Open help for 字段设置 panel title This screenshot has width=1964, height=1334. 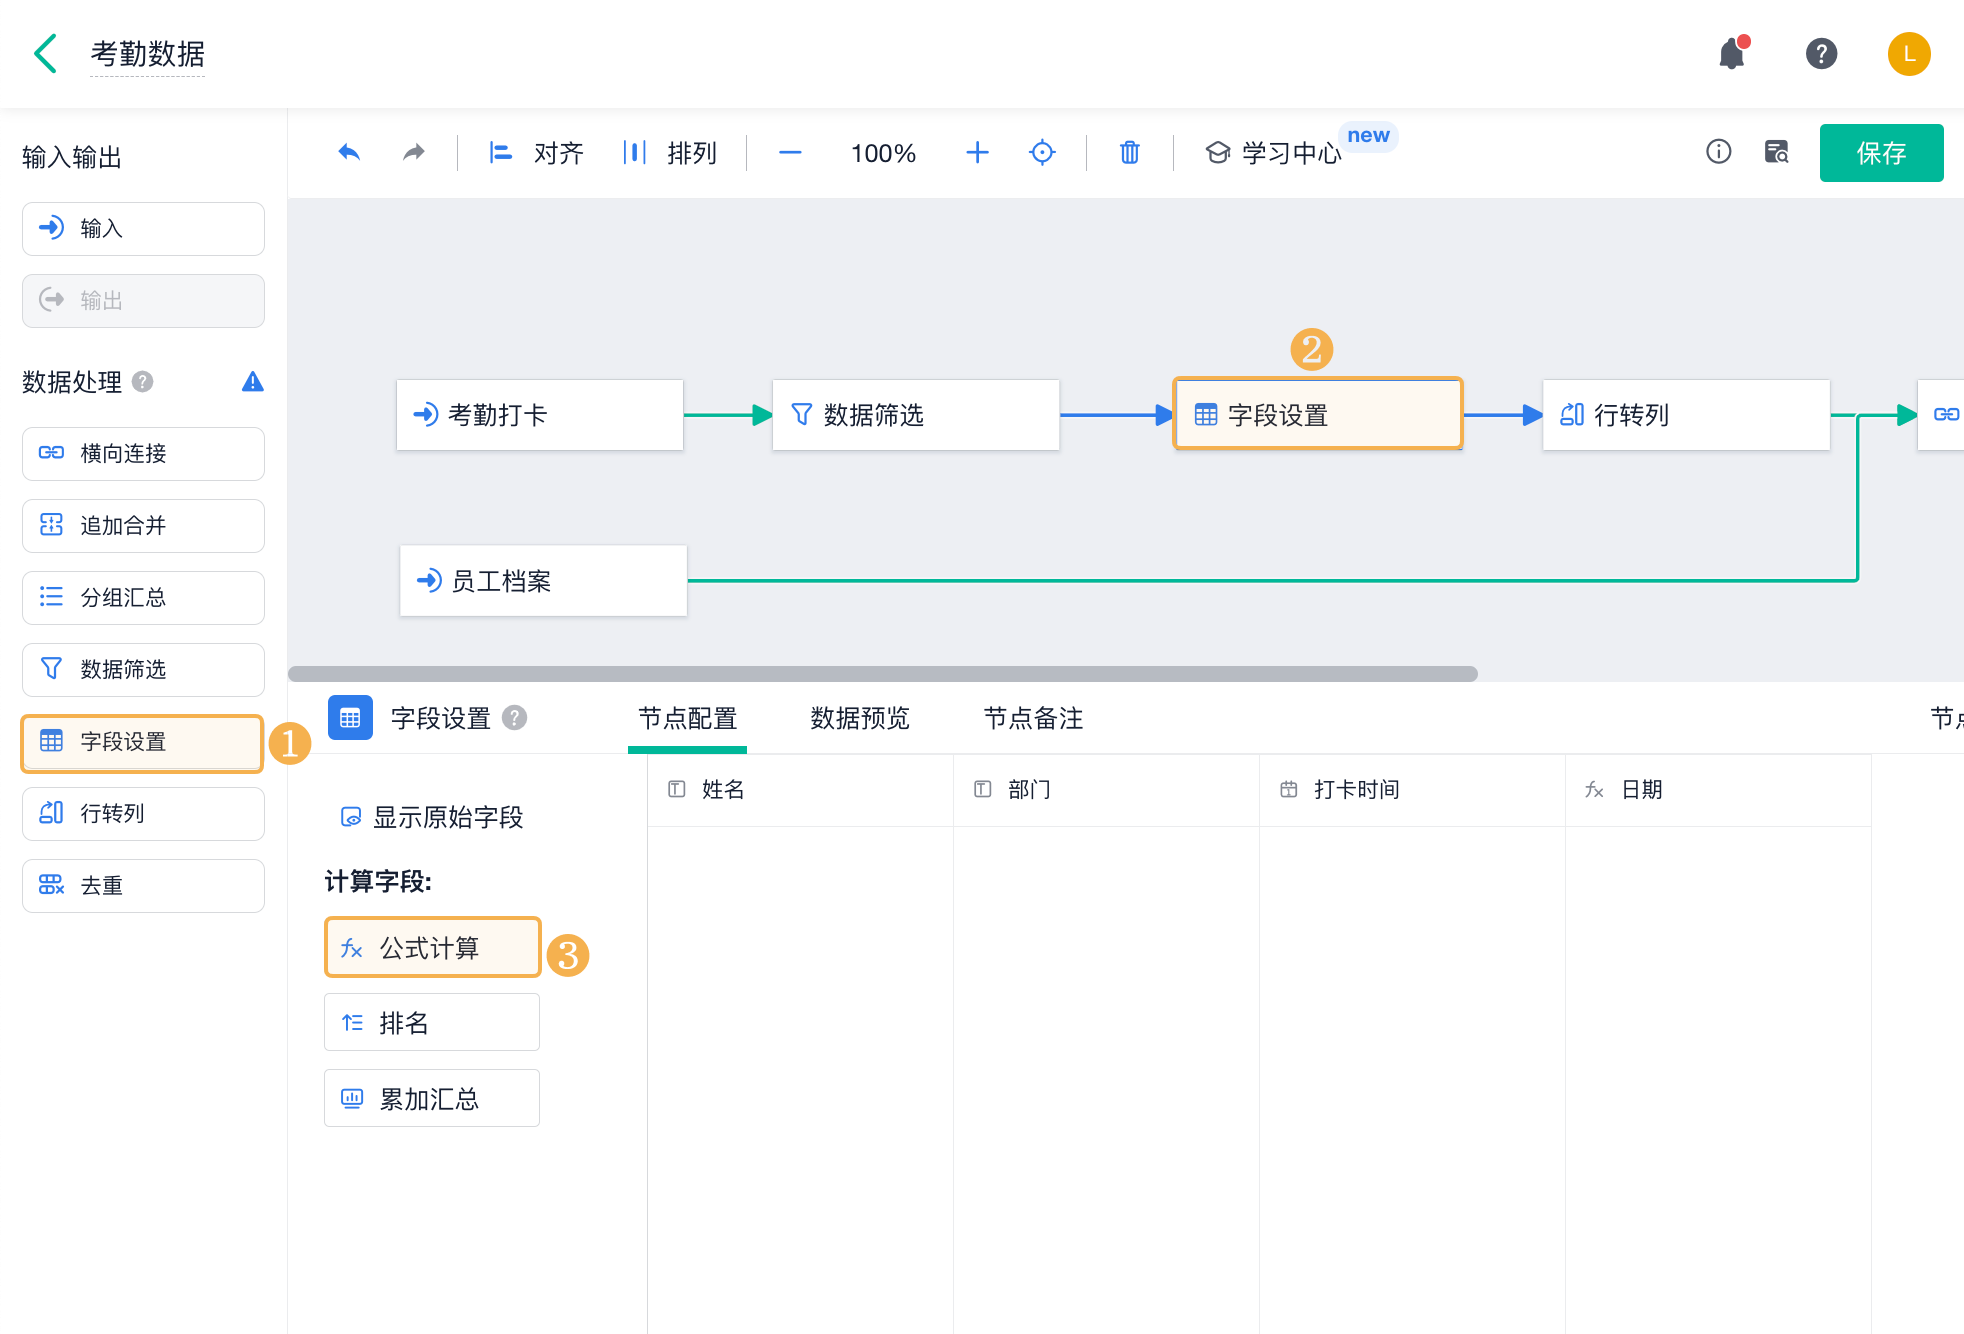pyautogui.click(x=514, y=718)
